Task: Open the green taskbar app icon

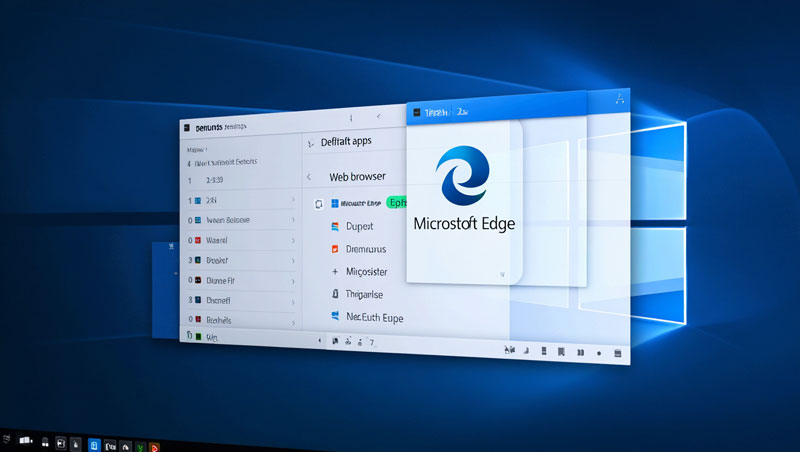Action: click(x=140, y=447)
